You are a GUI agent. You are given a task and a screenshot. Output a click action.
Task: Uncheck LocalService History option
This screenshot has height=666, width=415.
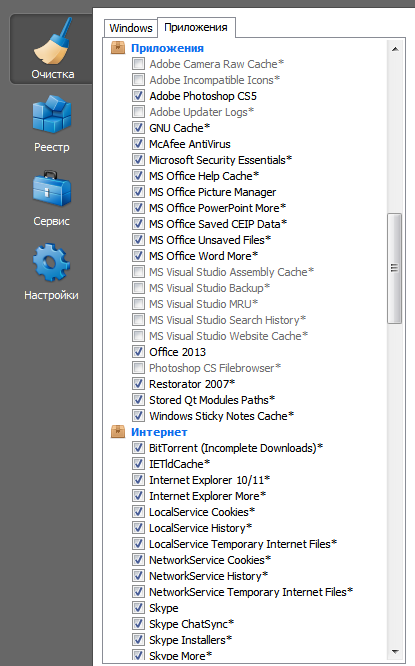[138, 528]
